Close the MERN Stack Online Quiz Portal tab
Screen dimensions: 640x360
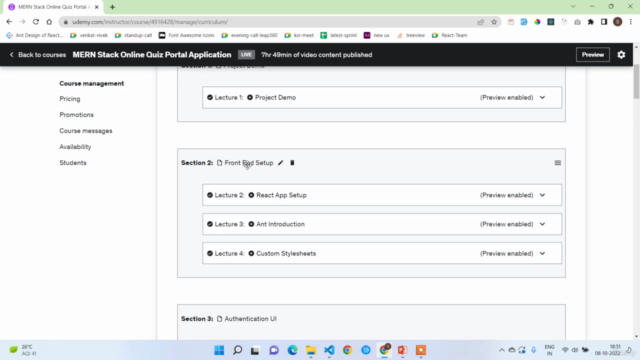[97, 7]
